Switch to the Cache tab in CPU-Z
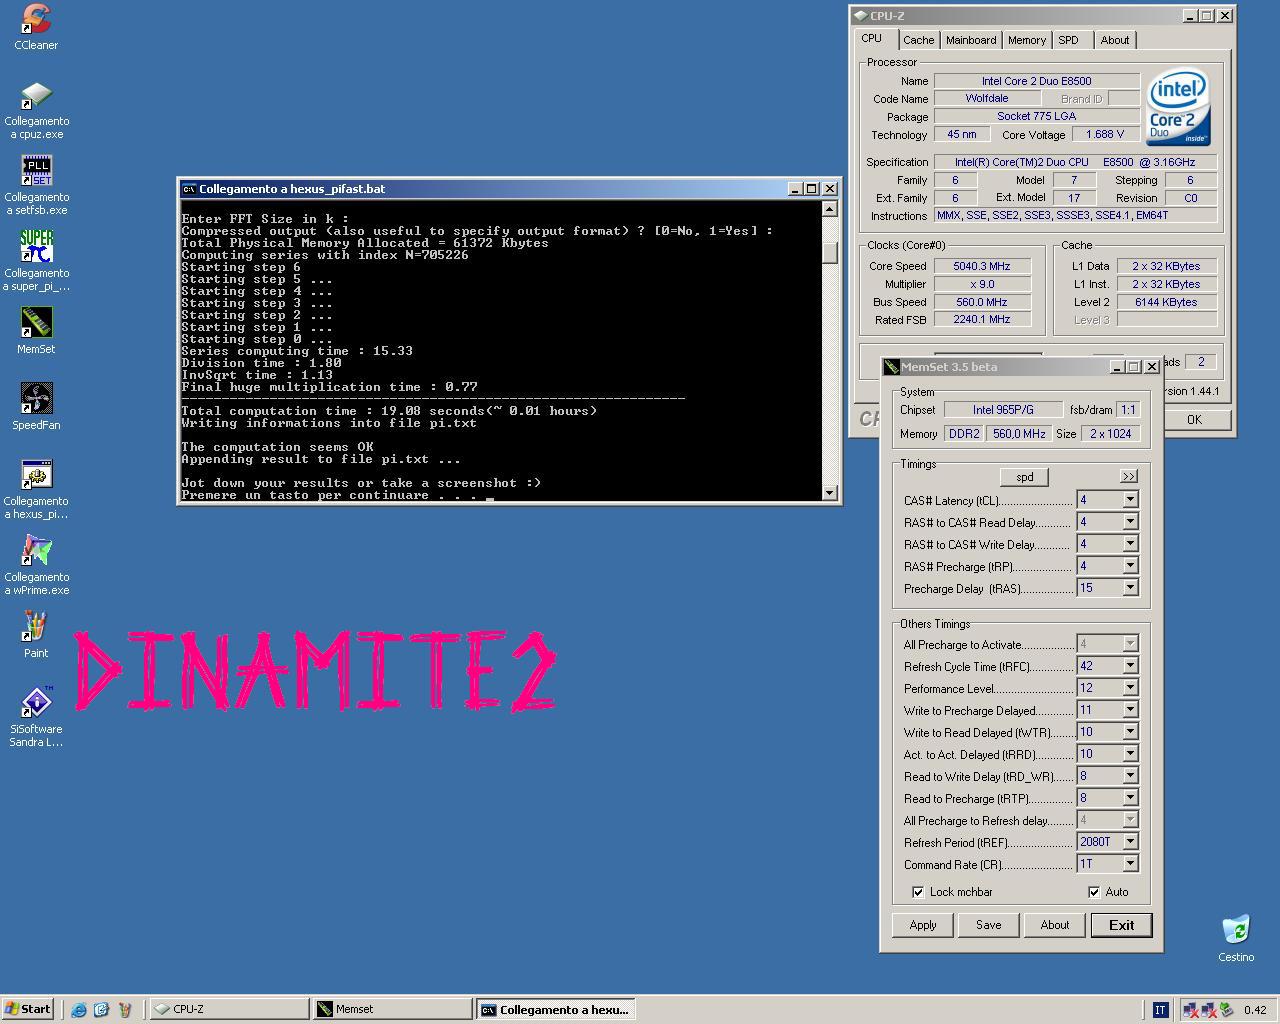This screenshot has height=1024, width=1280. (918, 40)
